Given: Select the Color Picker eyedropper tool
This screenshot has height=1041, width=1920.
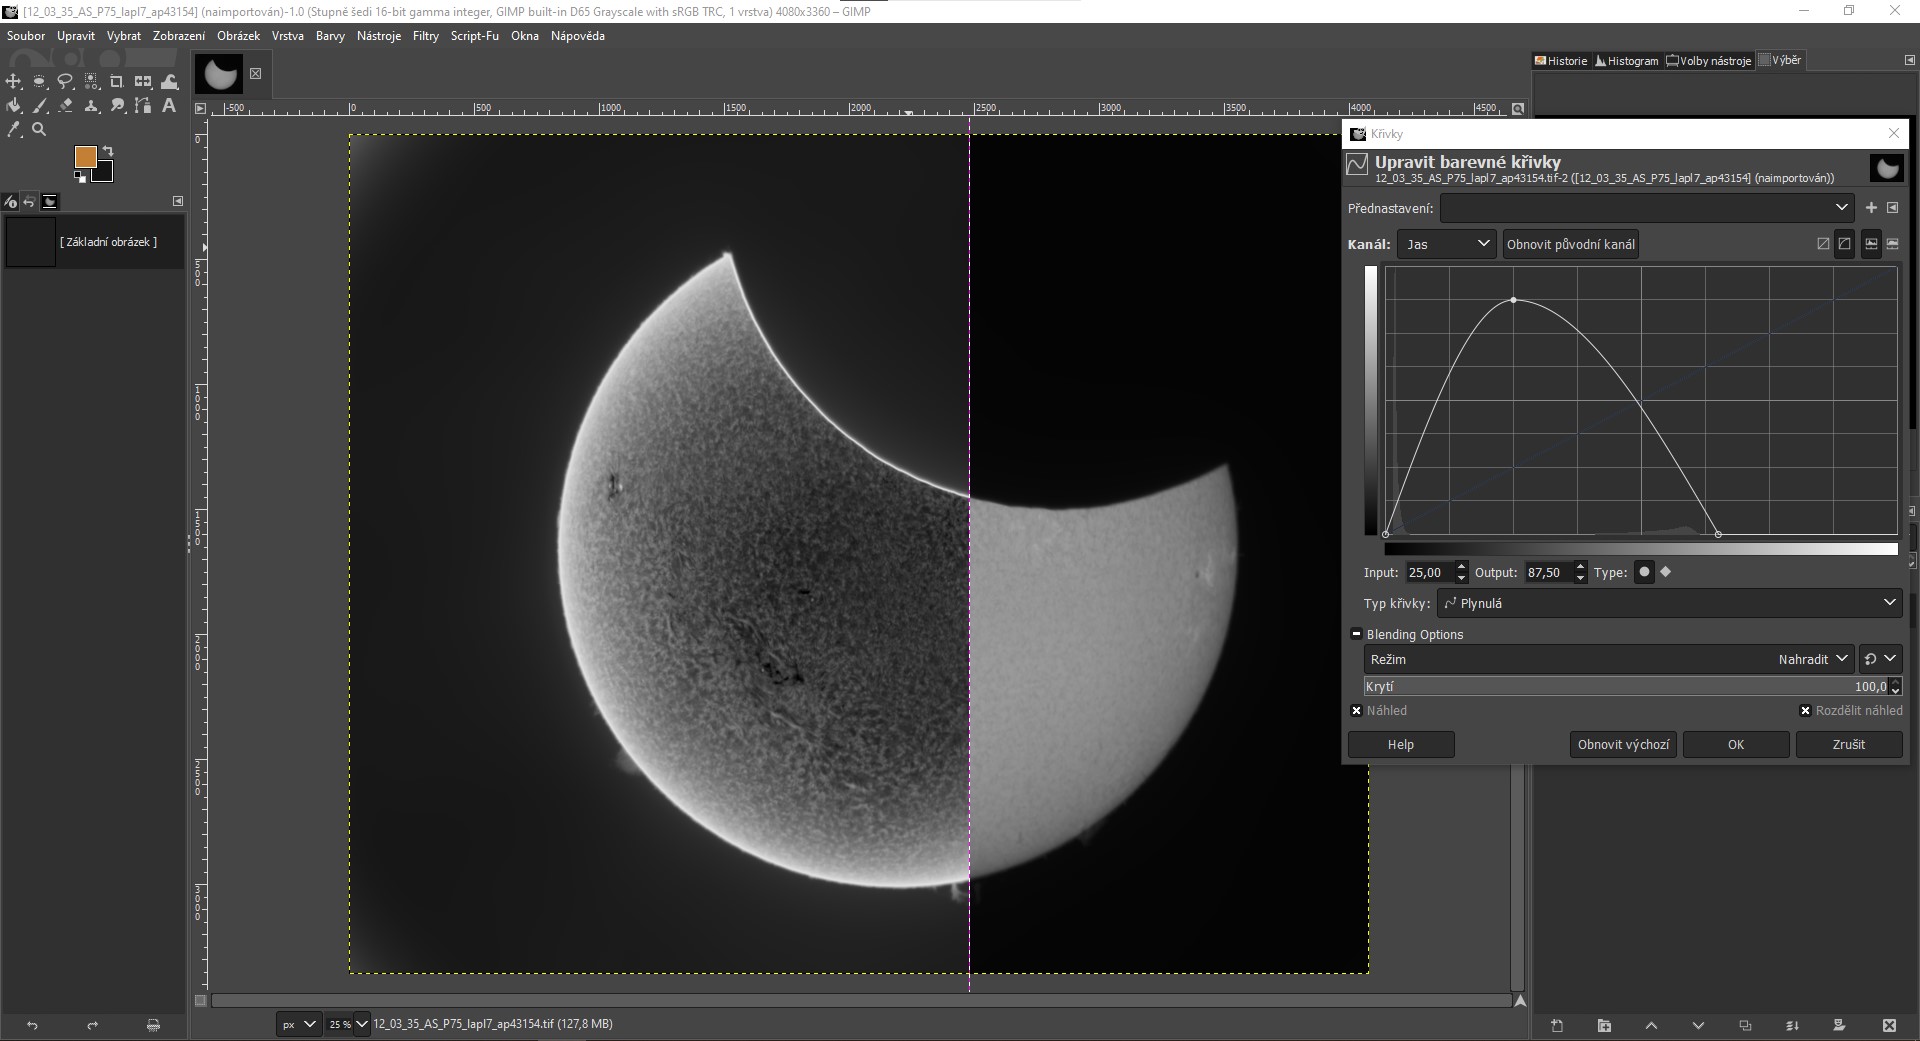Looking at the screenshot, I should [x=14, y=129].
